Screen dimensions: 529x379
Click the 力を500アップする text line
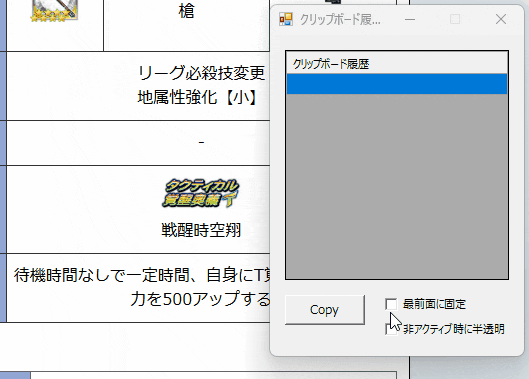click(x=200, y=299)
